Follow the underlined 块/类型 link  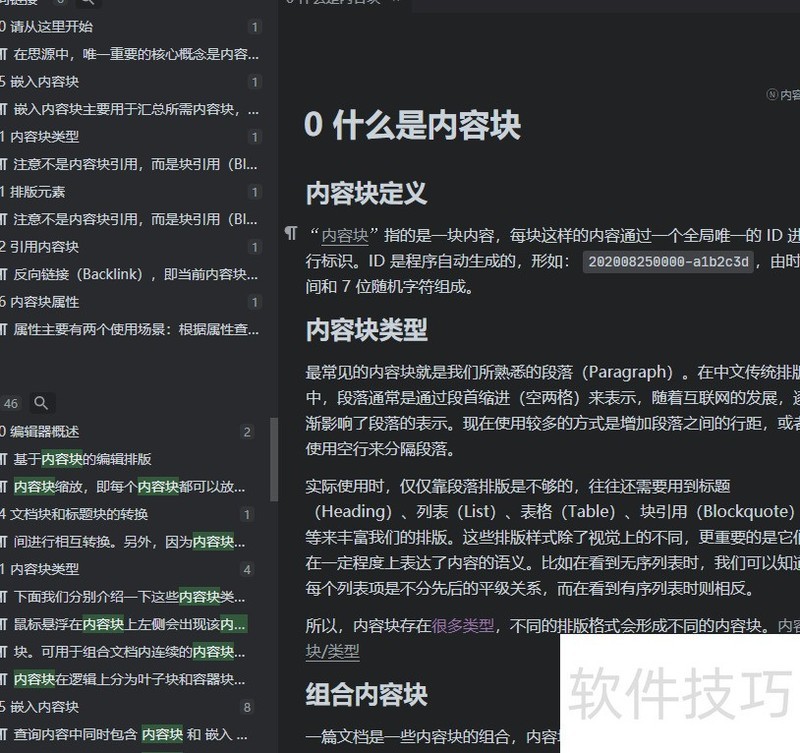(x=333, y=651)
